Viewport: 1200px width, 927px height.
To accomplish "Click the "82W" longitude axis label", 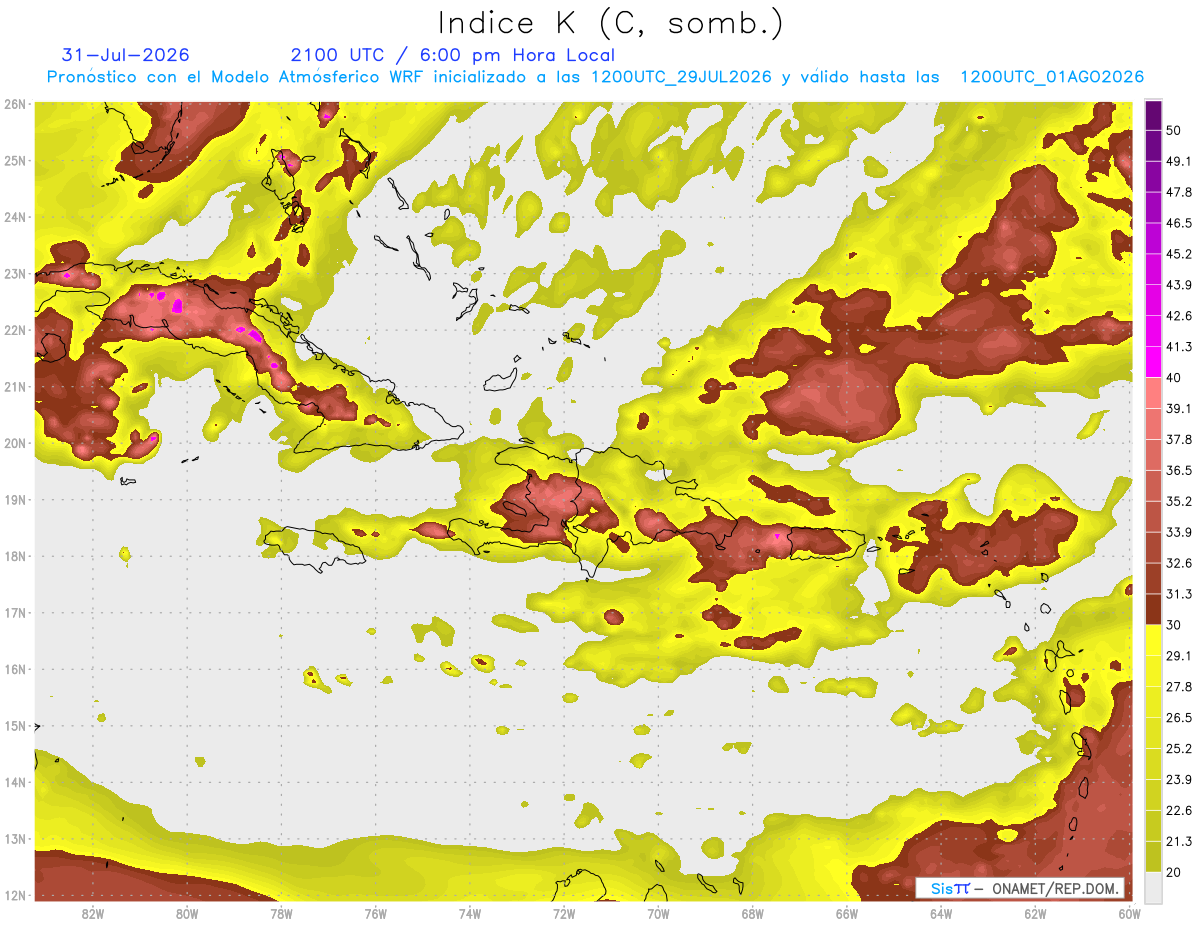I will [x=93, y=913].
